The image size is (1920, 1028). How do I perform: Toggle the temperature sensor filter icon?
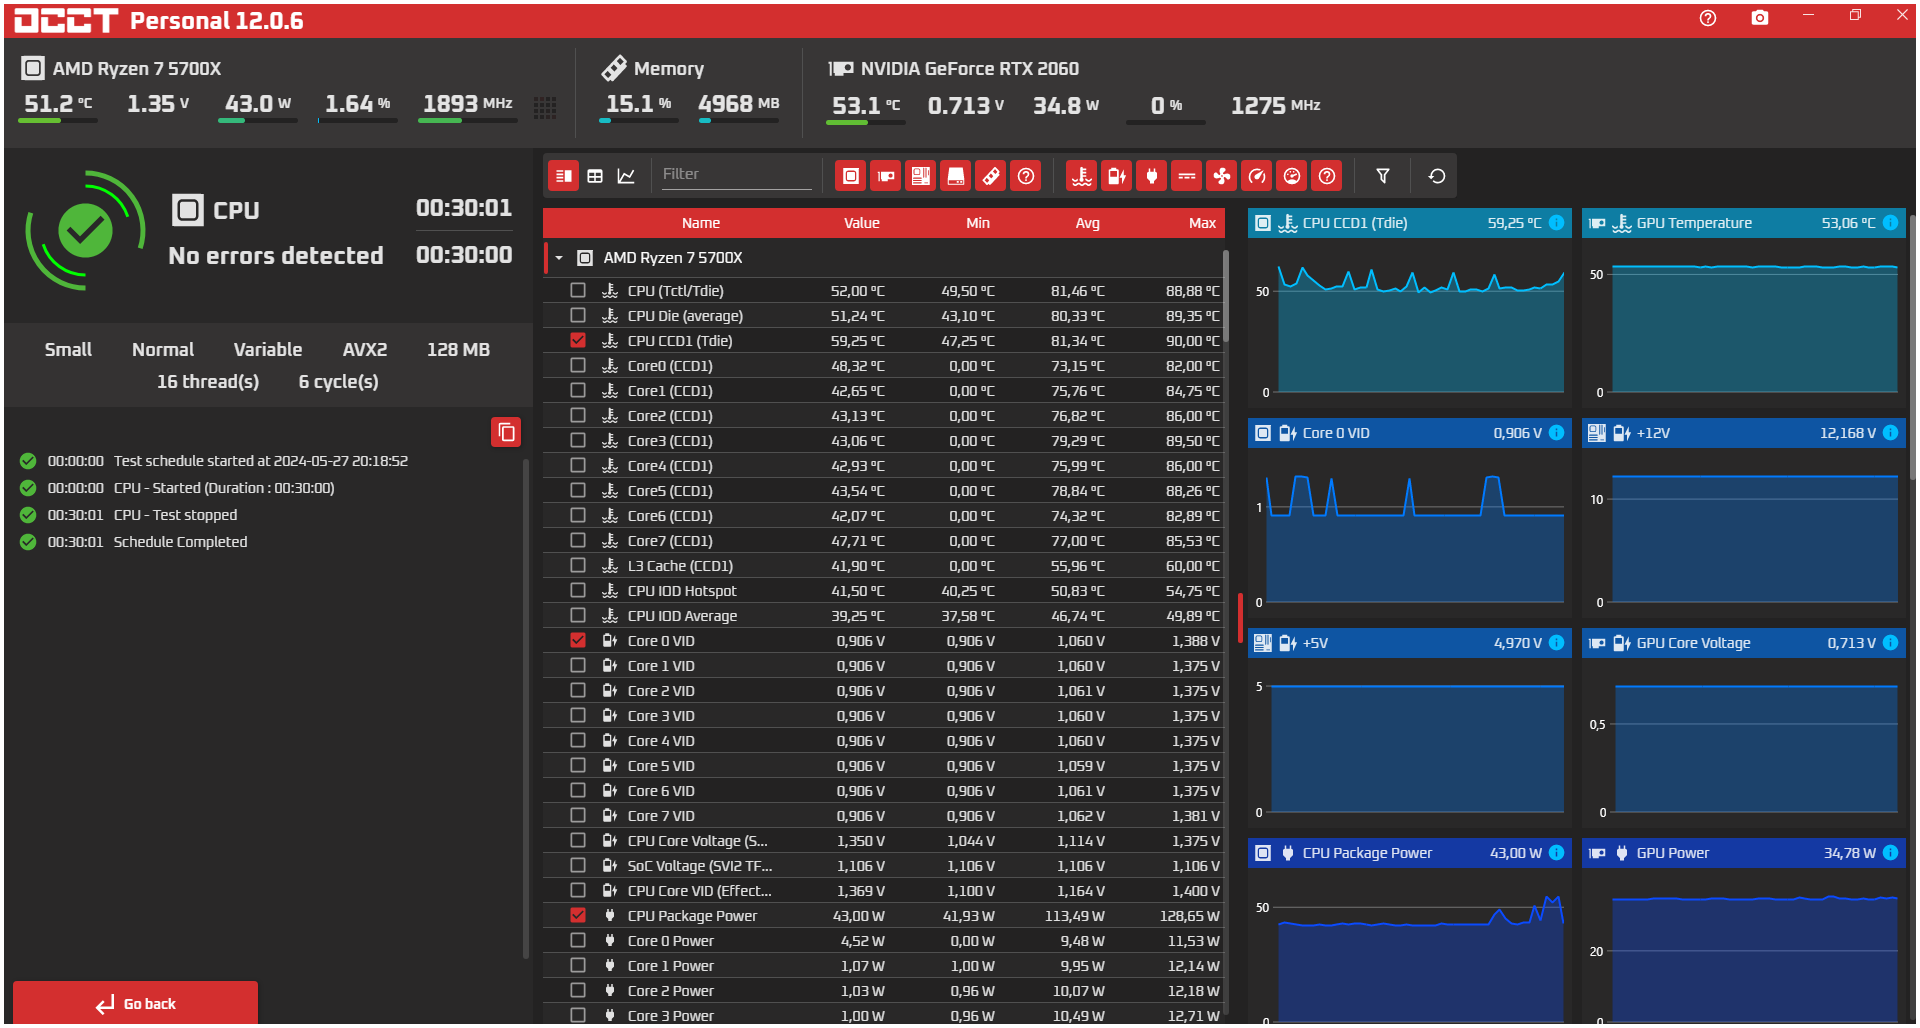click(x=1082, y=177)
